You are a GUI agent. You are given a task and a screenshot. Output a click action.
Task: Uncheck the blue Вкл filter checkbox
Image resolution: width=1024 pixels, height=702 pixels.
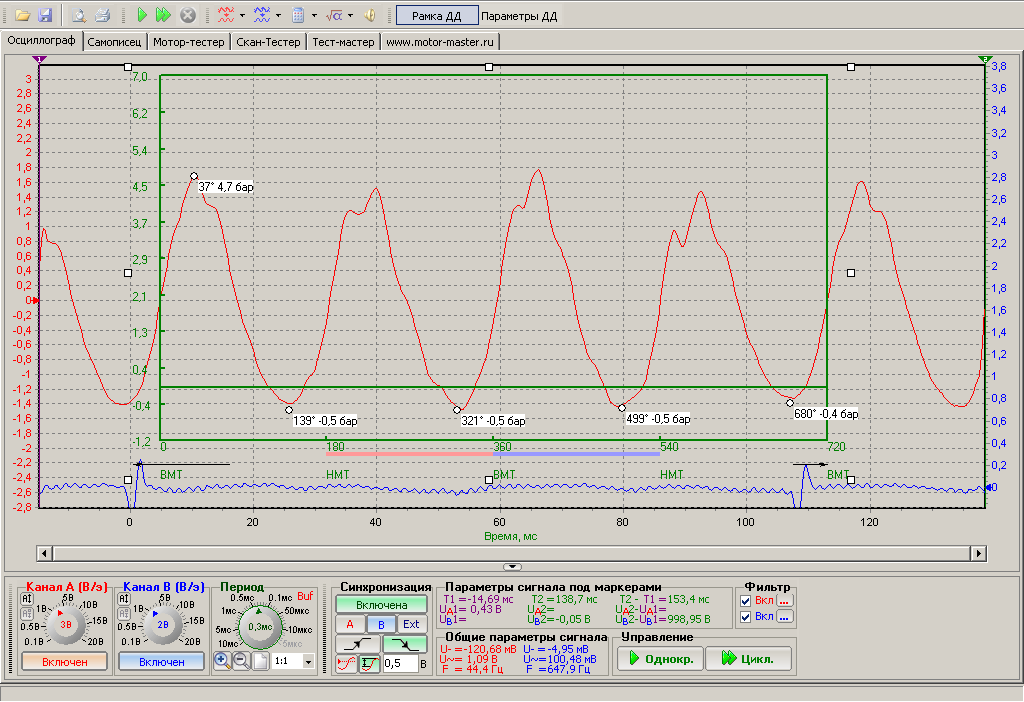pos(746,617)
